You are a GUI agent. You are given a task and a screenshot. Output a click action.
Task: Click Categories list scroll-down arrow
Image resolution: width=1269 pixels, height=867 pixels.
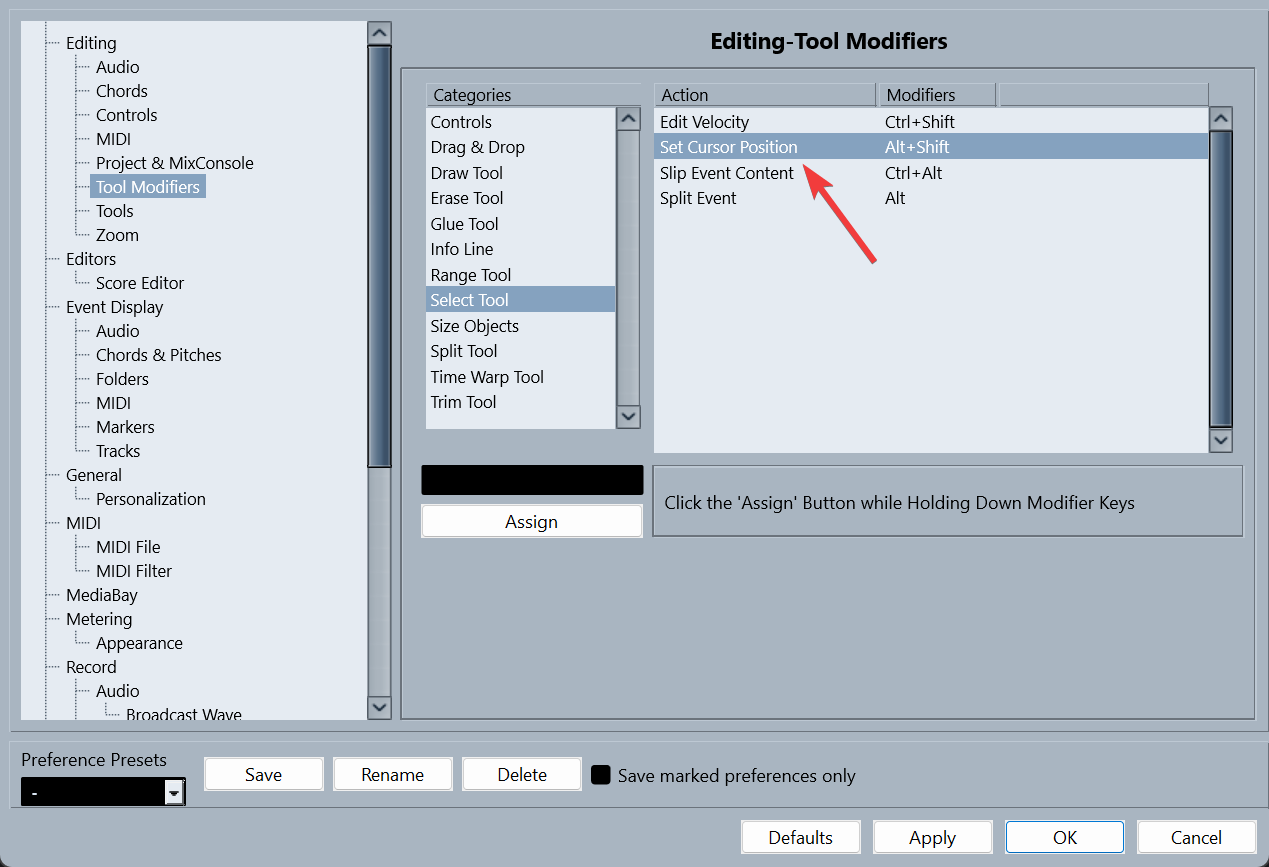pos(628,416)
